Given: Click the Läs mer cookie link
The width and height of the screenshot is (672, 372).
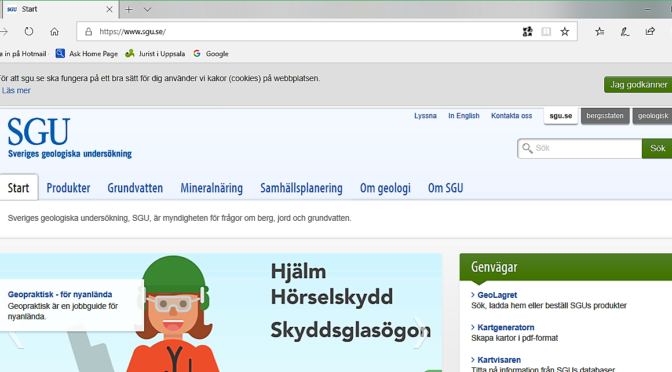Looking at the screenshot, I should click(16, 90).
